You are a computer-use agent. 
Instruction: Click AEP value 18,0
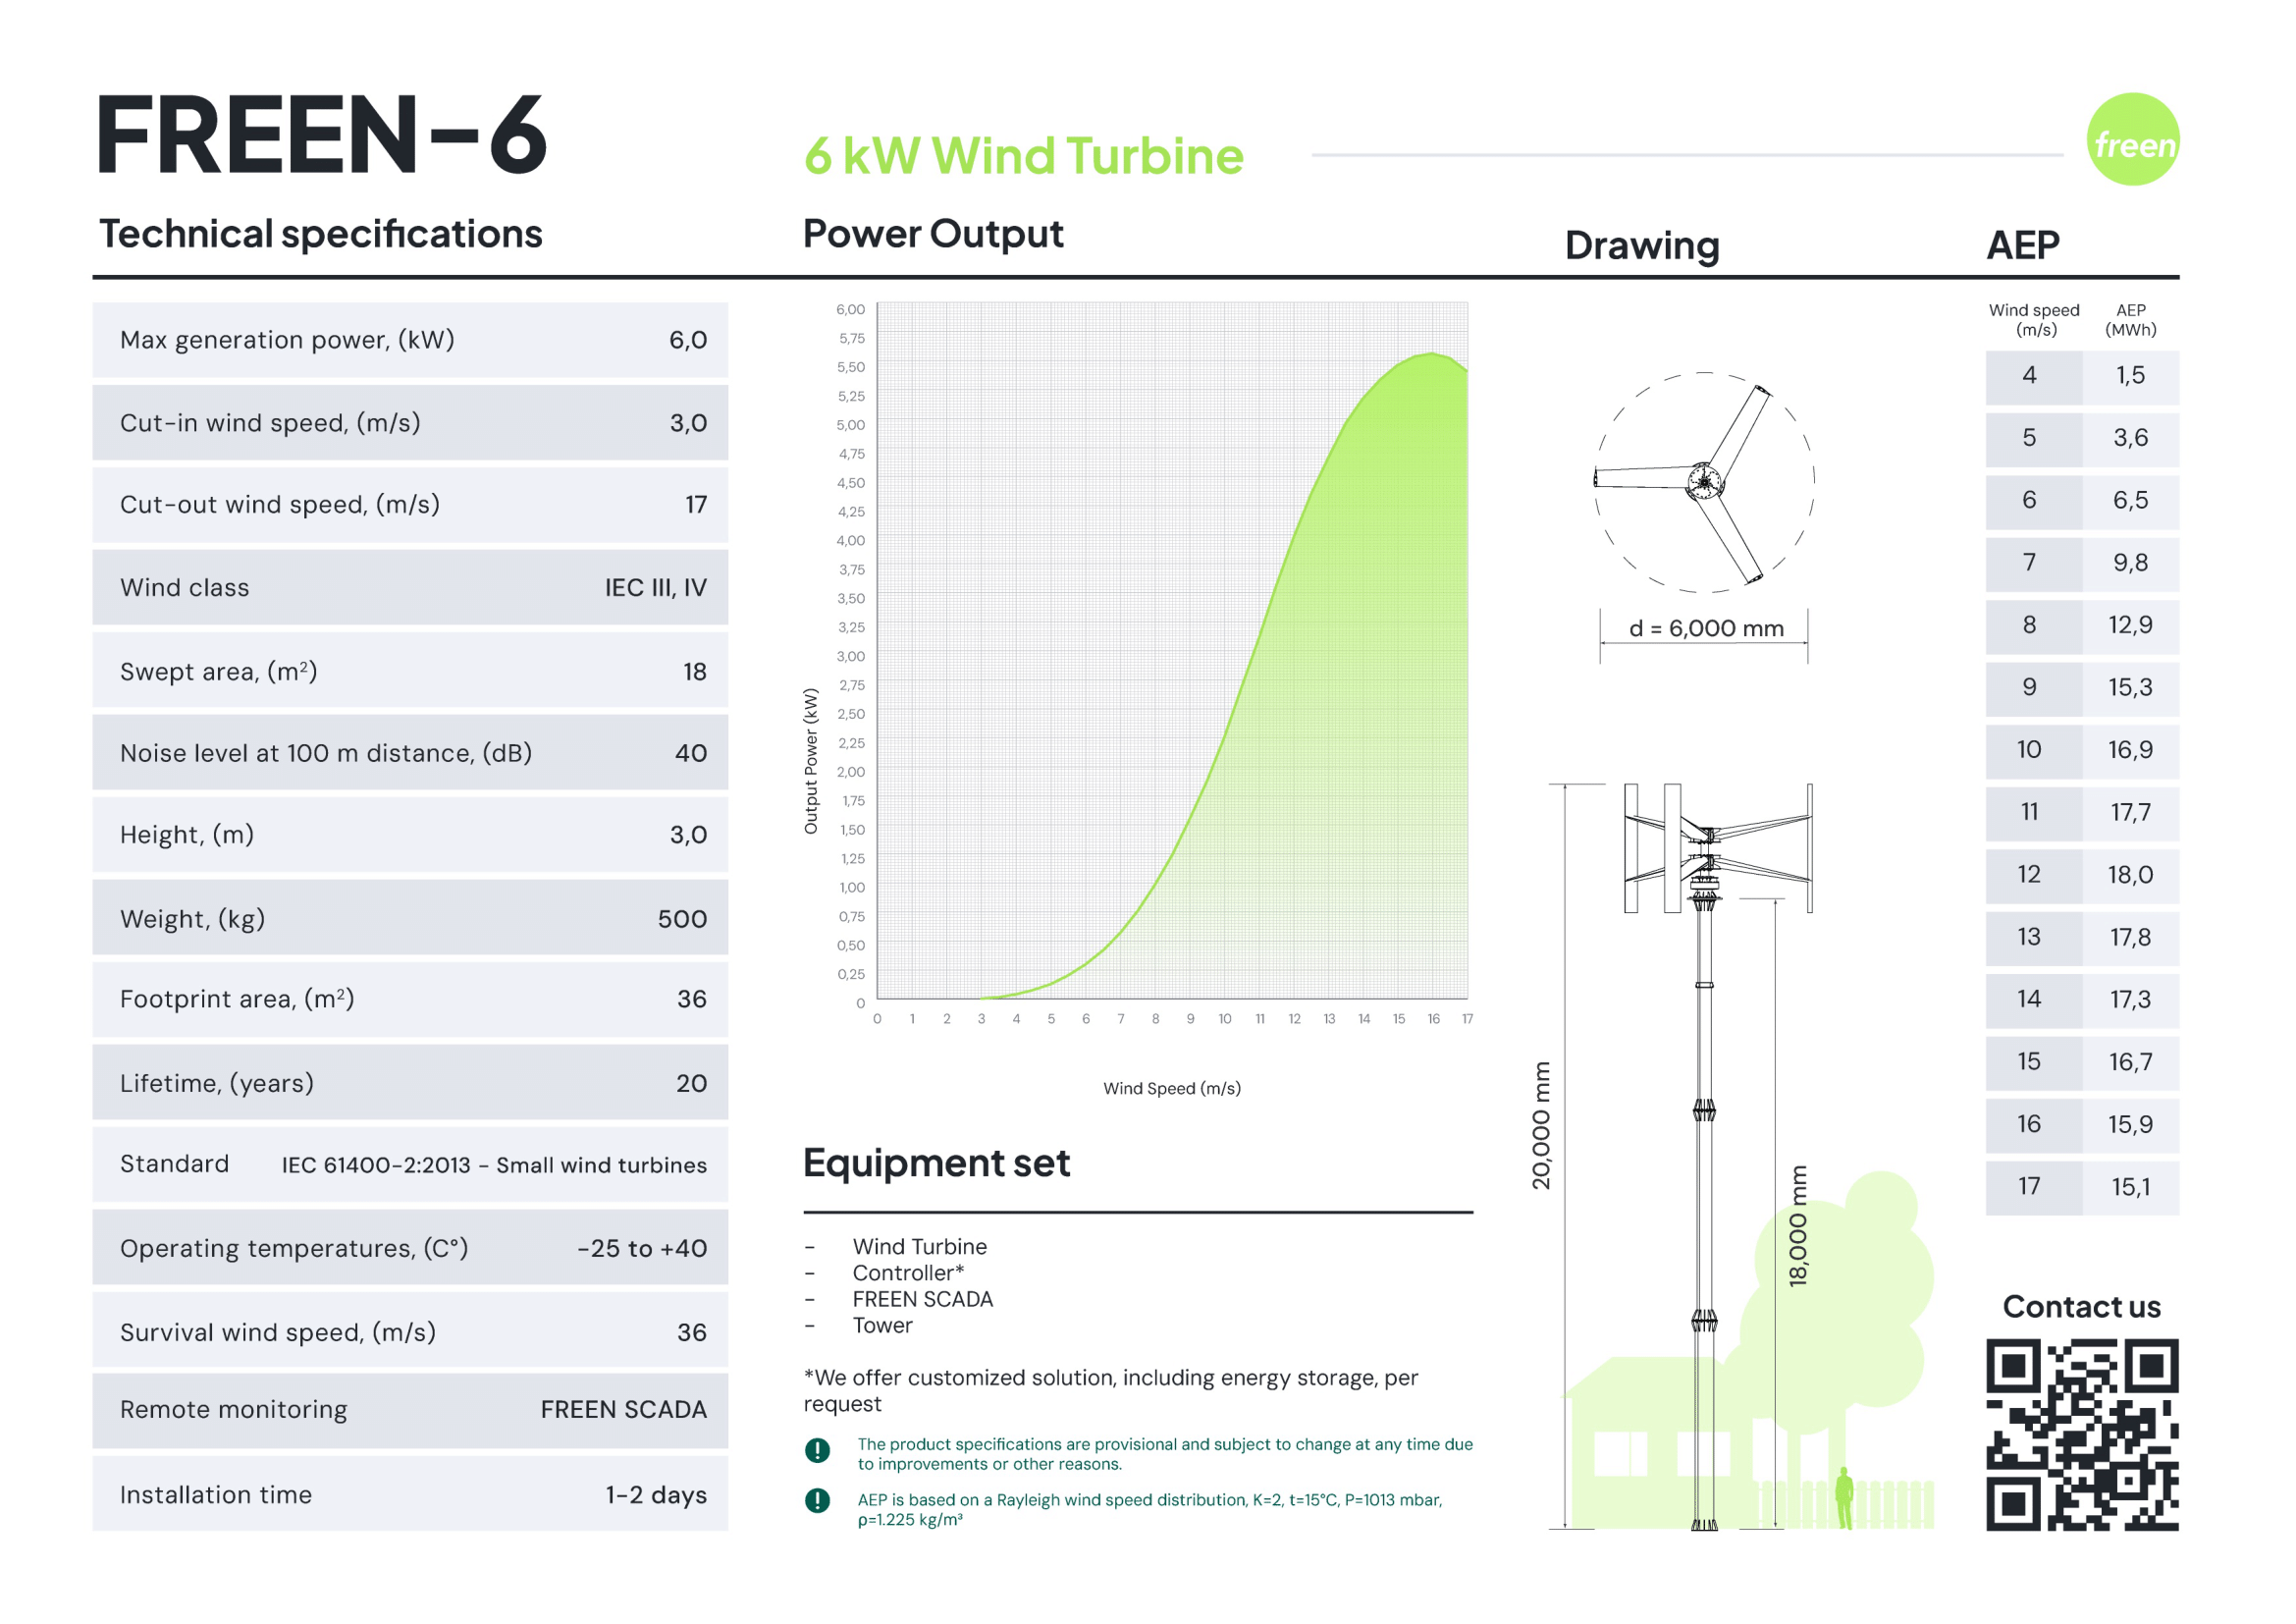click(x=2130, y=874)
